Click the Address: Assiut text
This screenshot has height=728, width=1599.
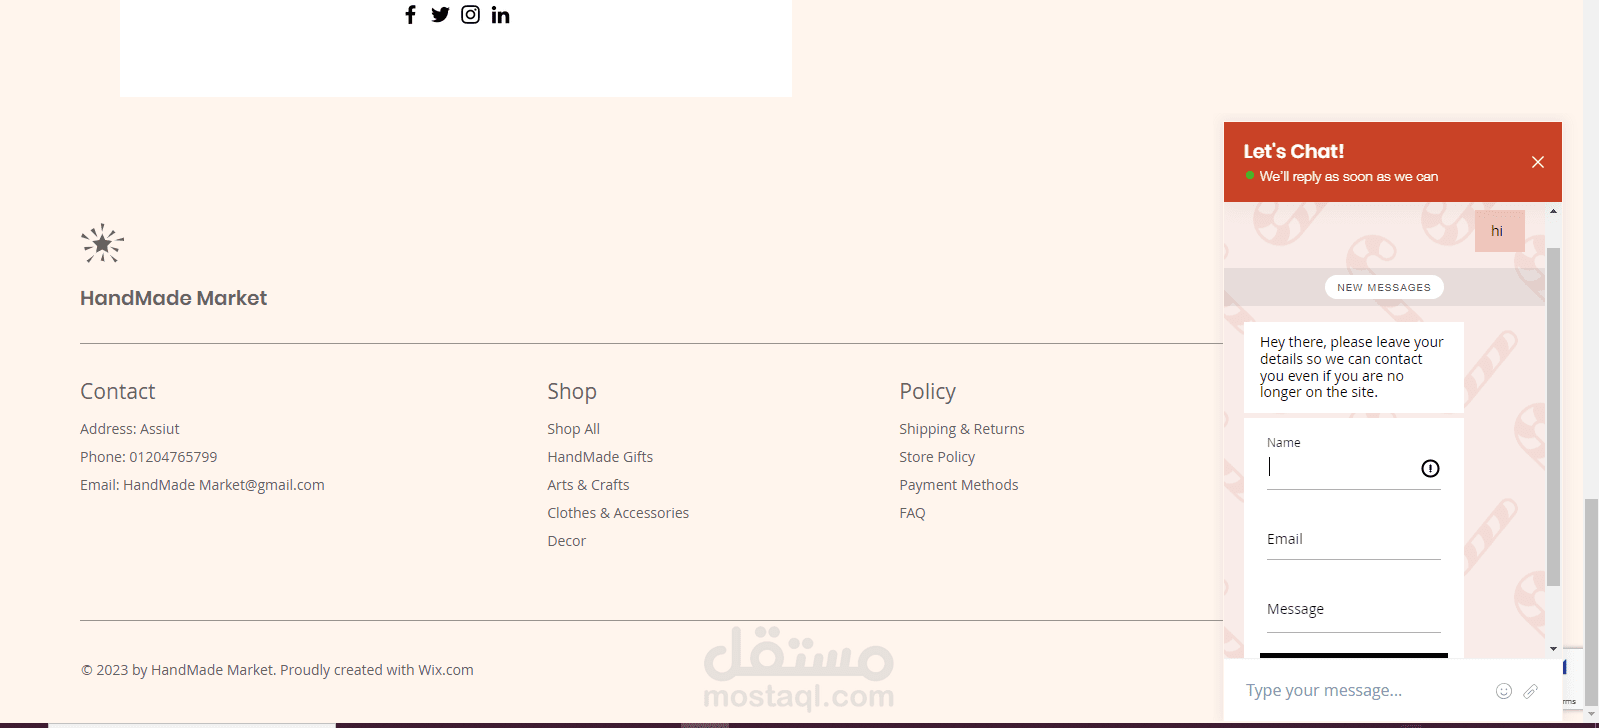(130, 429)
